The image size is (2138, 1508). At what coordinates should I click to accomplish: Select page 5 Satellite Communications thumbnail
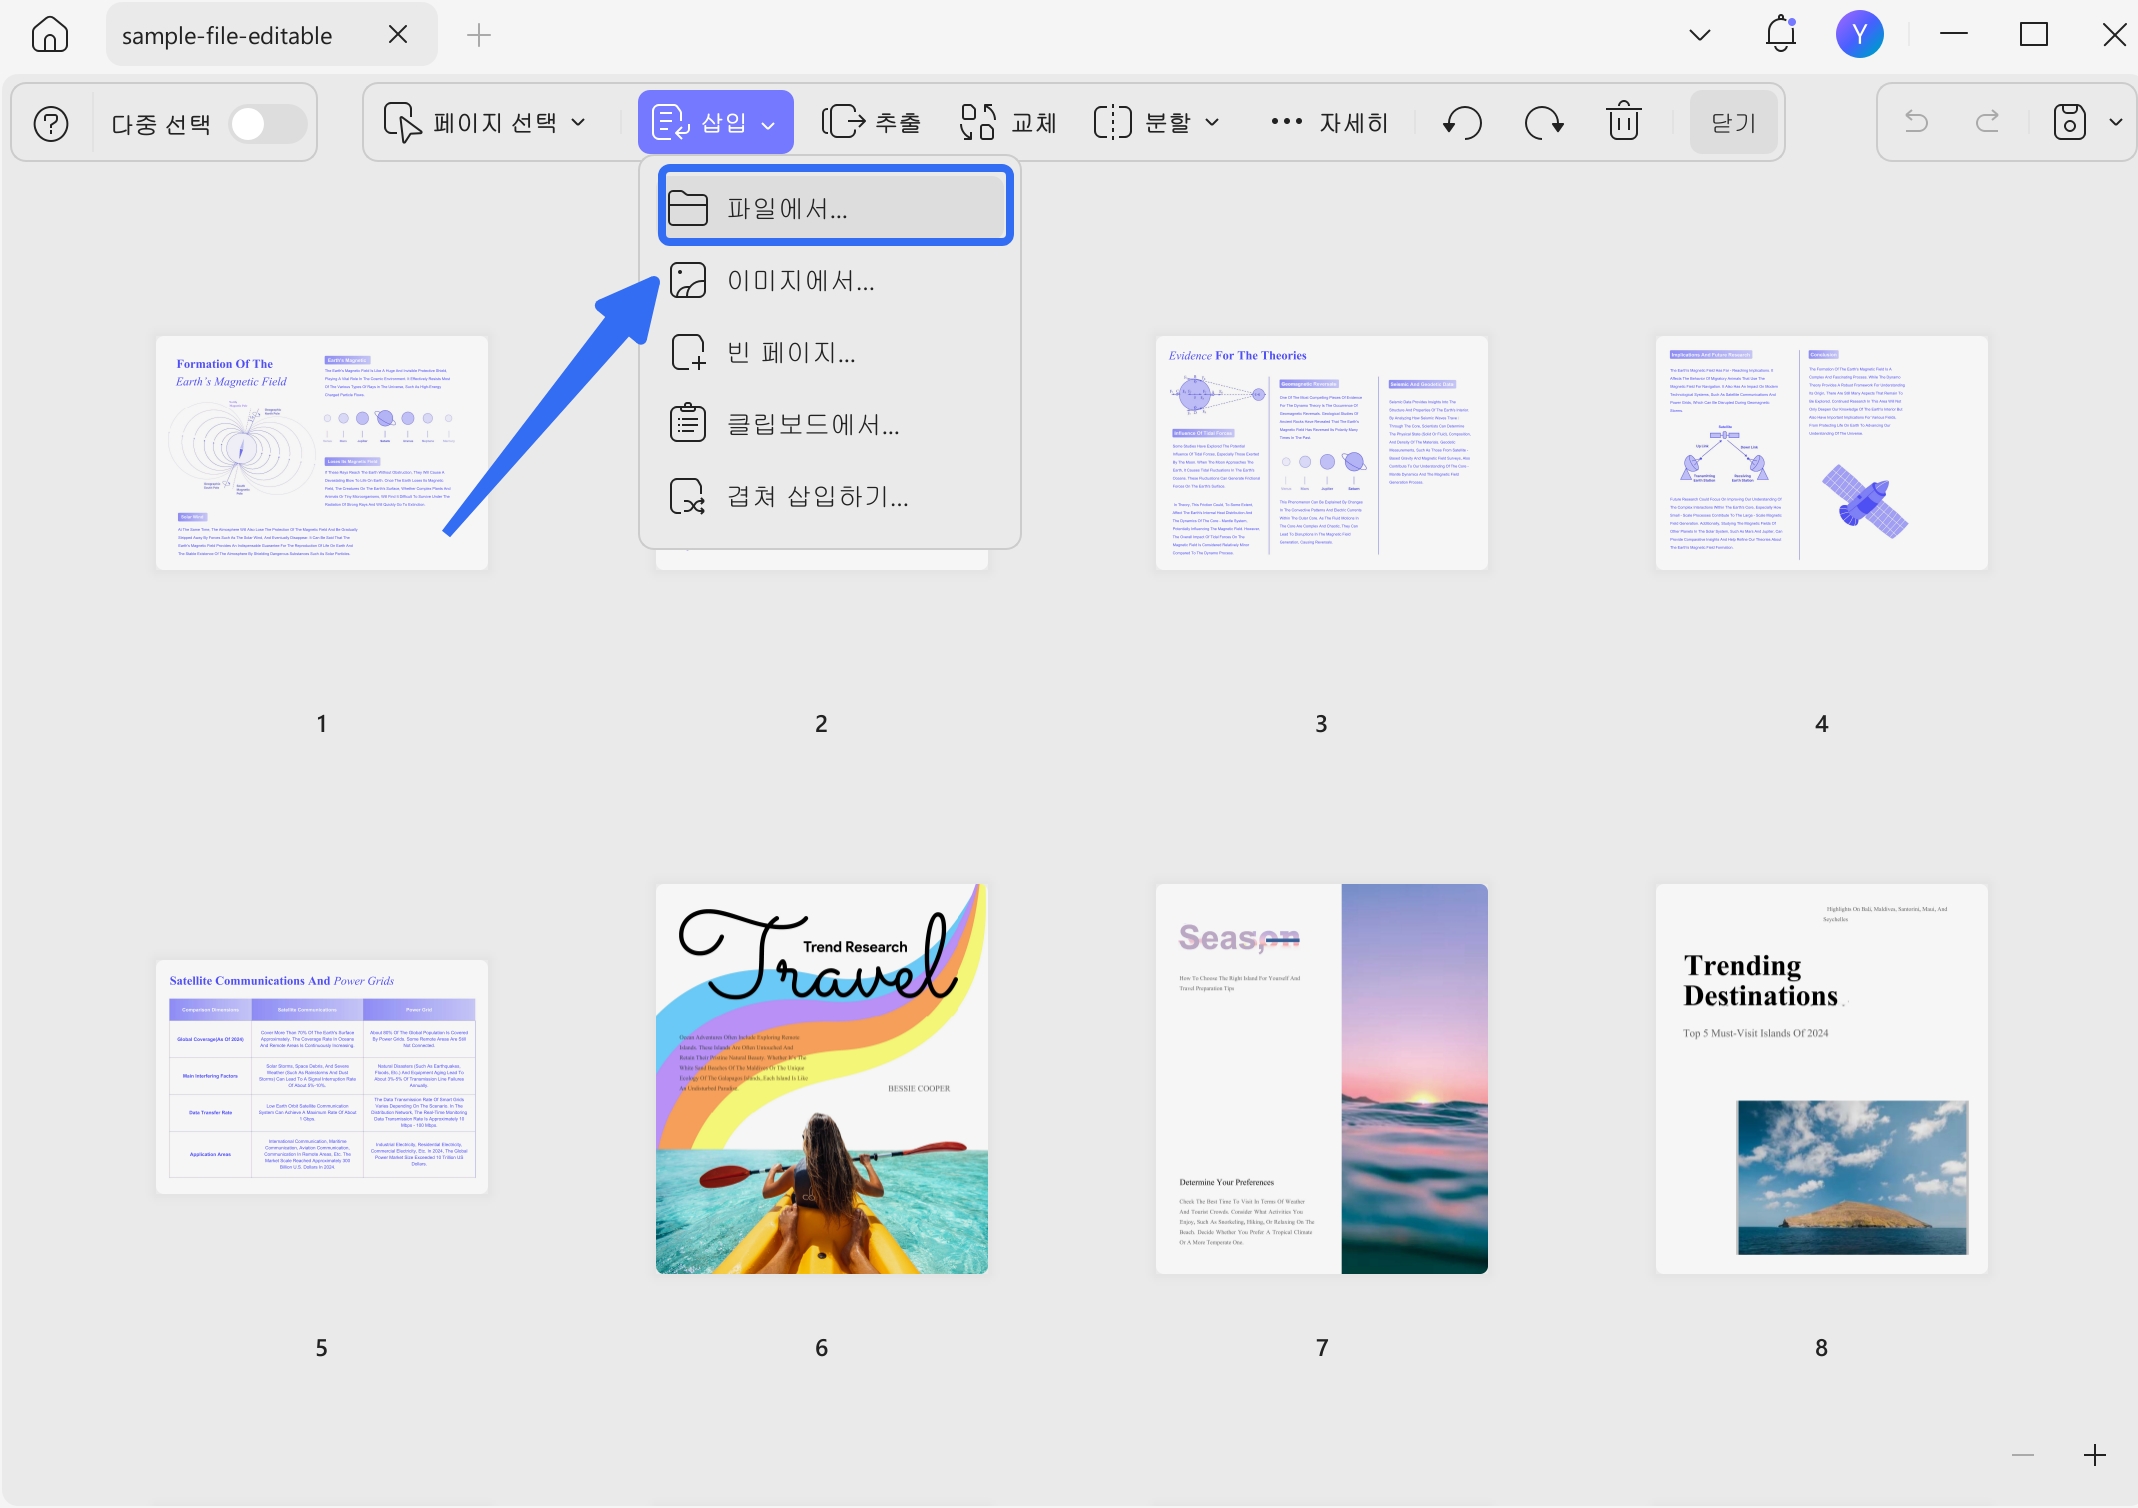(322, 1077)
